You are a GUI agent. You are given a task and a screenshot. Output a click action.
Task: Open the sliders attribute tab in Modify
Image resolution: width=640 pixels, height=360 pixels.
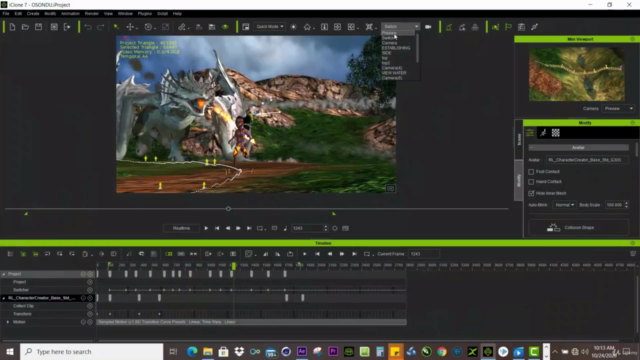(x=530, y=133)
